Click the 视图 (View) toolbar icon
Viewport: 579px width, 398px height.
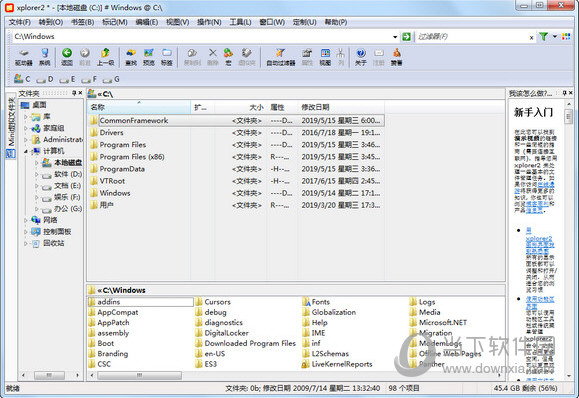[325, 57]
